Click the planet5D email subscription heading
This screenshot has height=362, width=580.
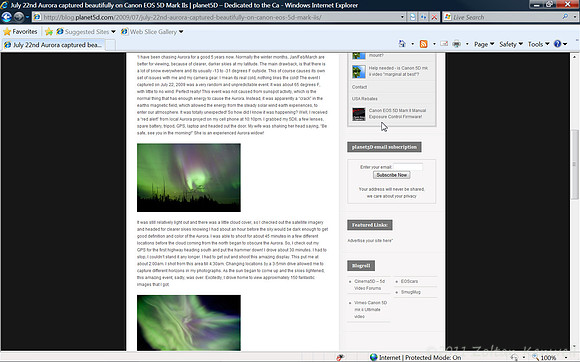(x=384, y=147)
